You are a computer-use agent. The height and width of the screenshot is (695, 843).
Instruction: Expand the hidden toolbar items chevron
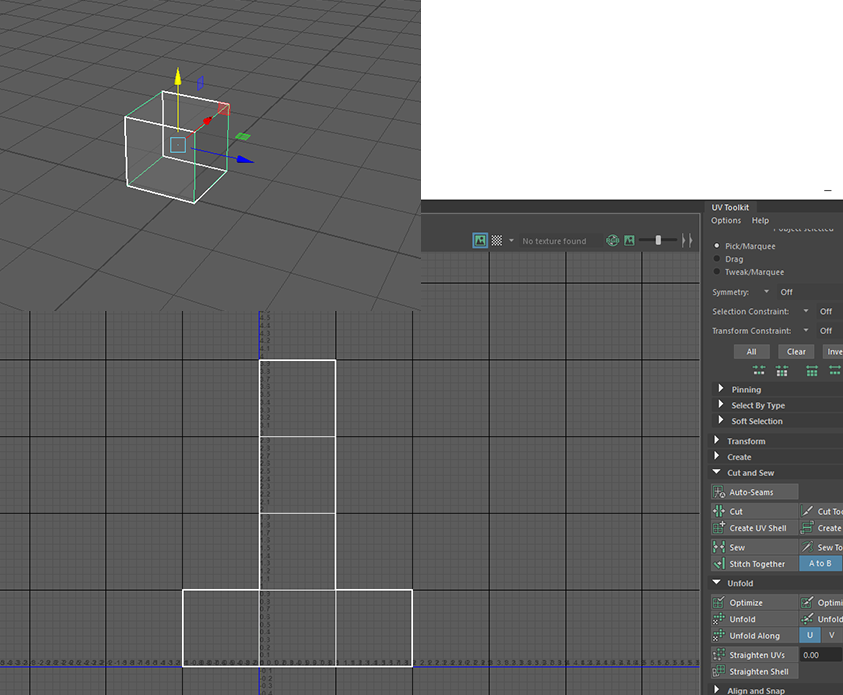[687, 240]
